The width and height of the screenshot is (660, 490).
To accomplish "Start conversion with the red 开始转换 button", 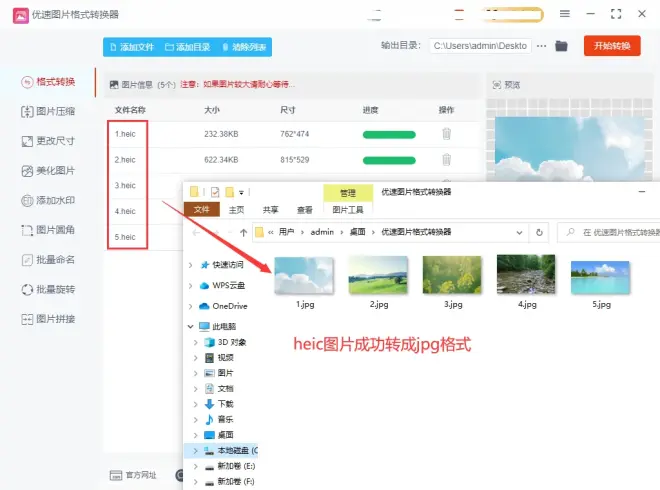I will click(x=612, y=46).
